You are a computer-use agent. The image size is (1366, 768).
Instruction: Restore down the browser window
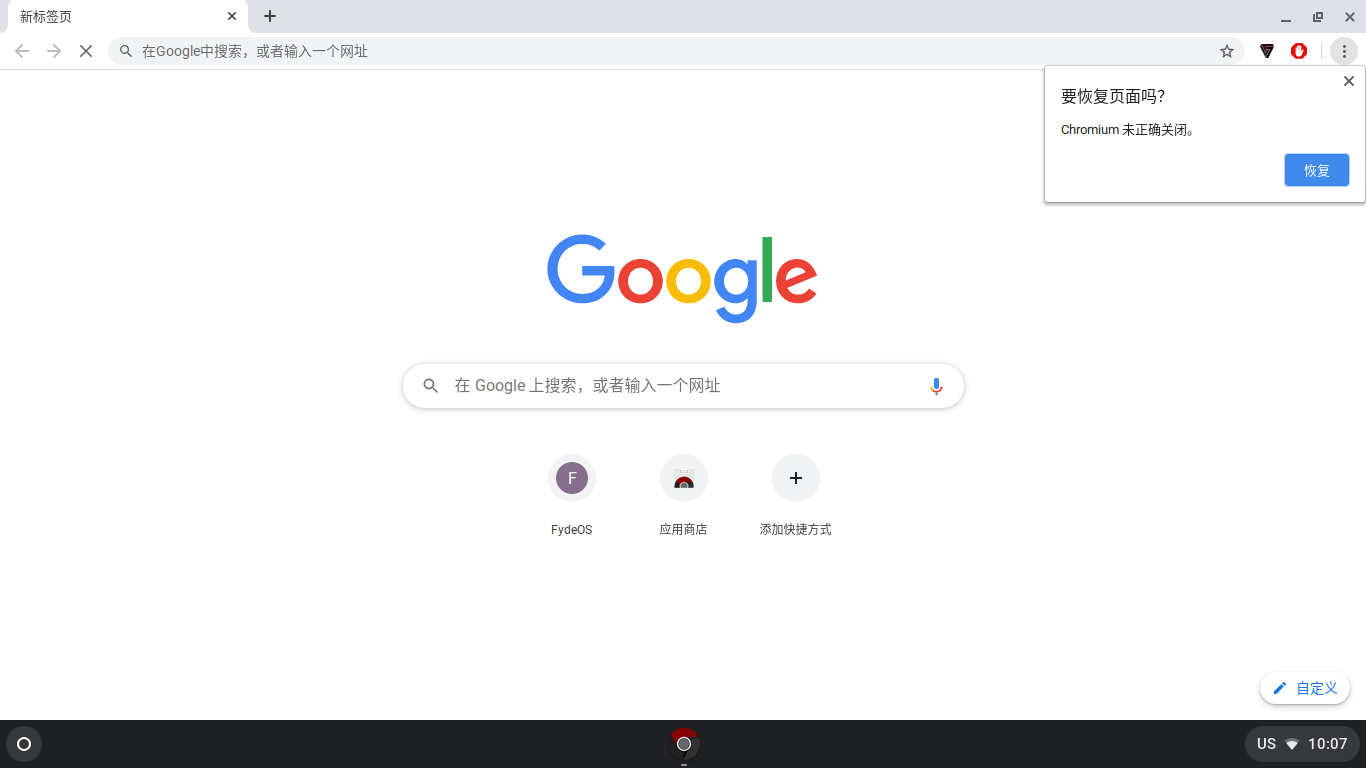1318,17
